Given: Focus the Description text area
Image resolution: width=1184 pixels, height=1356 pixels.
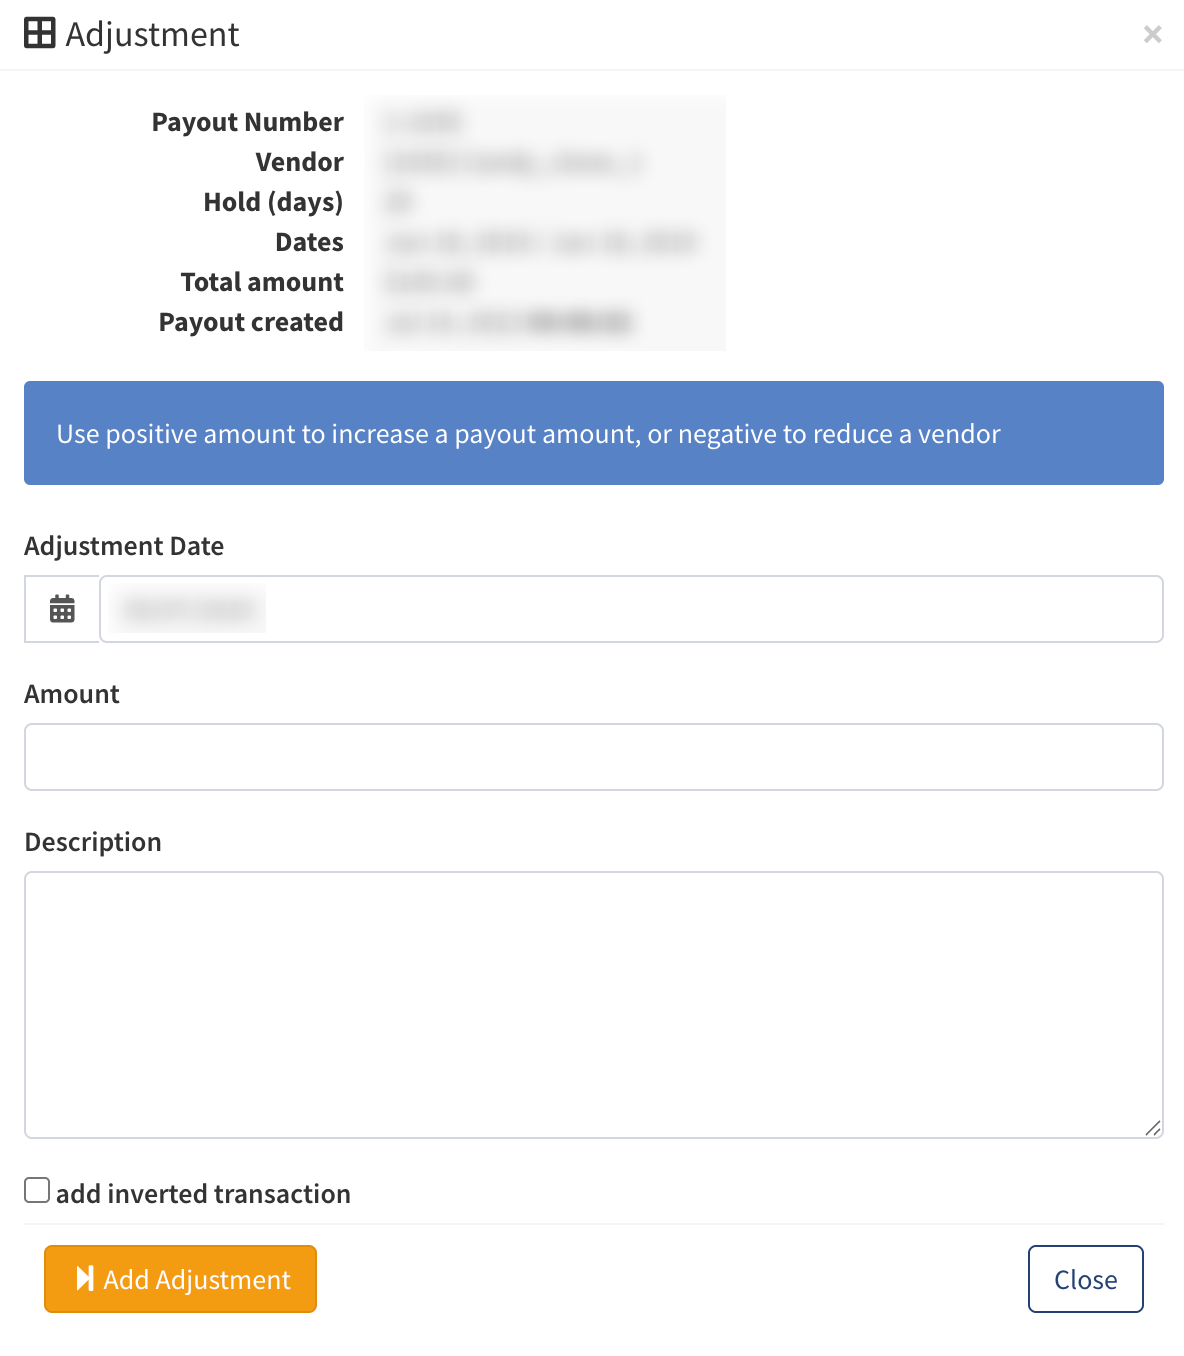Looking at the screenshot, I should click(594, 1005).
